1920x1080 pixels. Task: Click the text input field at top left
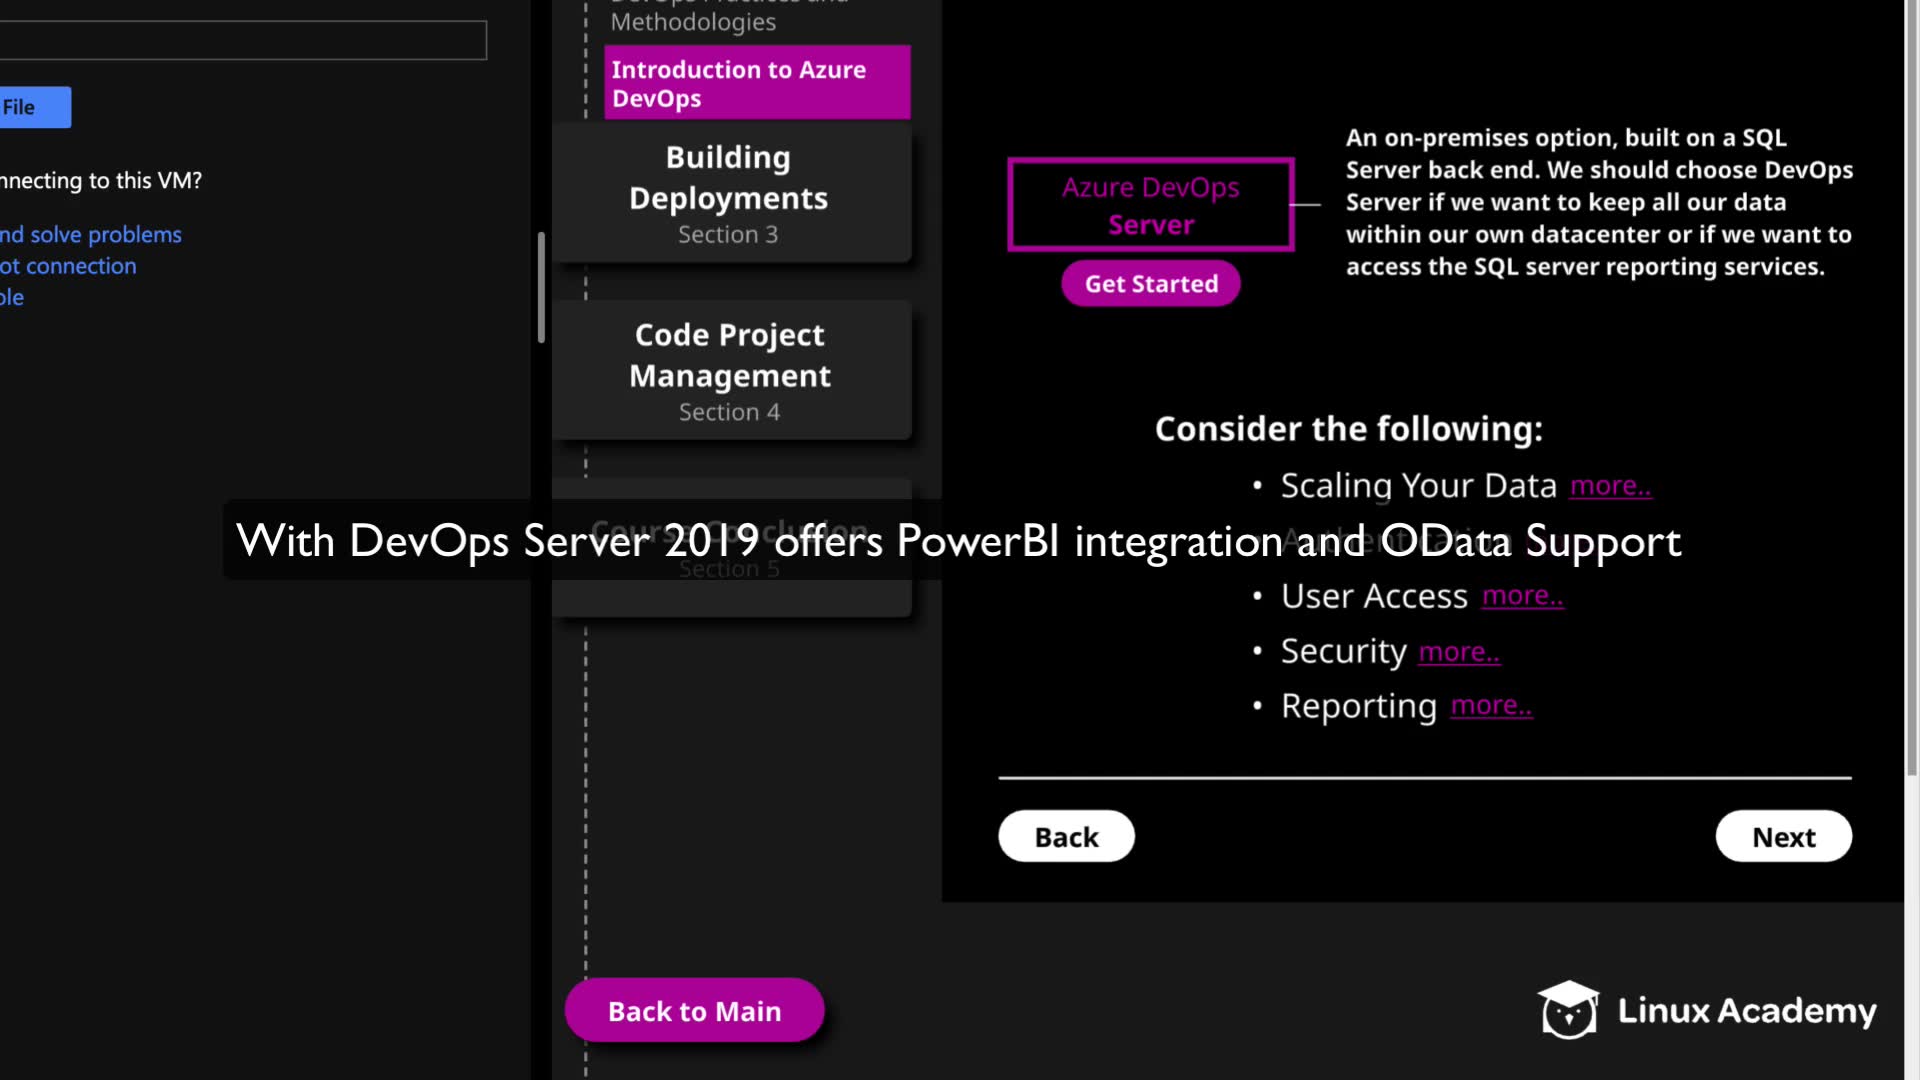240,40
